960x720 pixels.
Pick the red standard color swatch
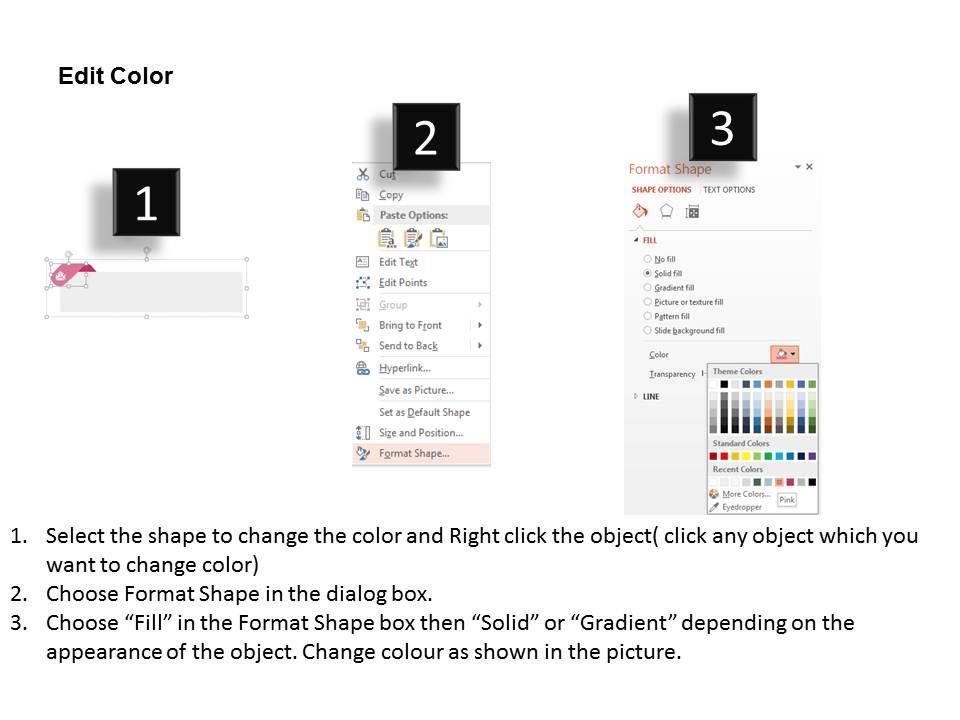tap(724, 456)
